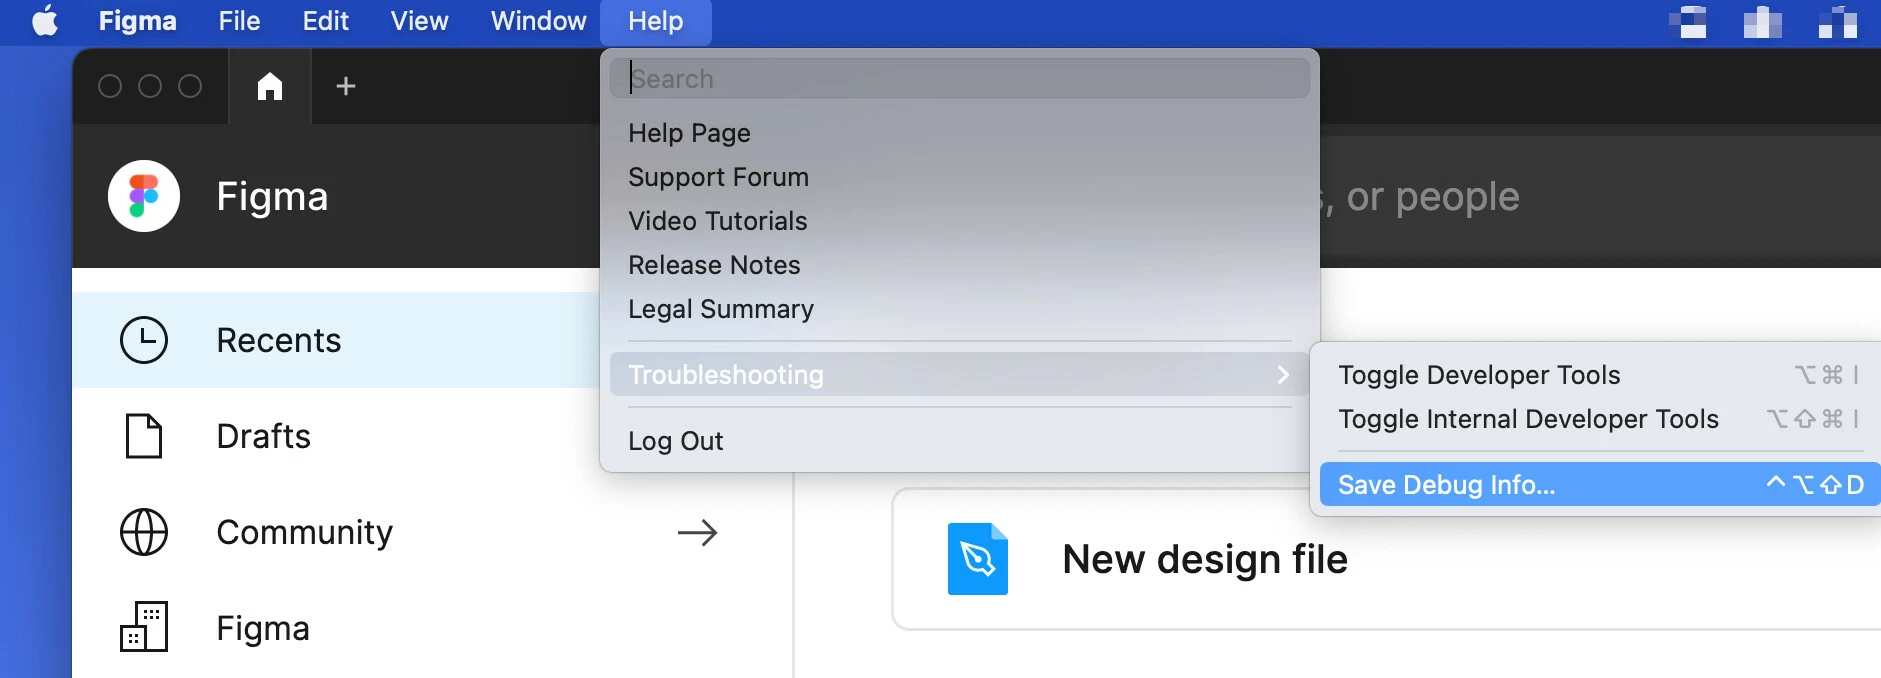Click the Community globe icon
The image size is (1881, 678).
click(x=144, y=532)
